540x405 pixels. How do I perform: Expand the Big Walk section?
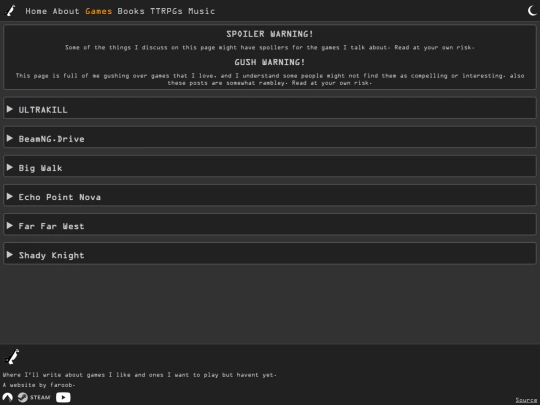click(x=270, y=167)
